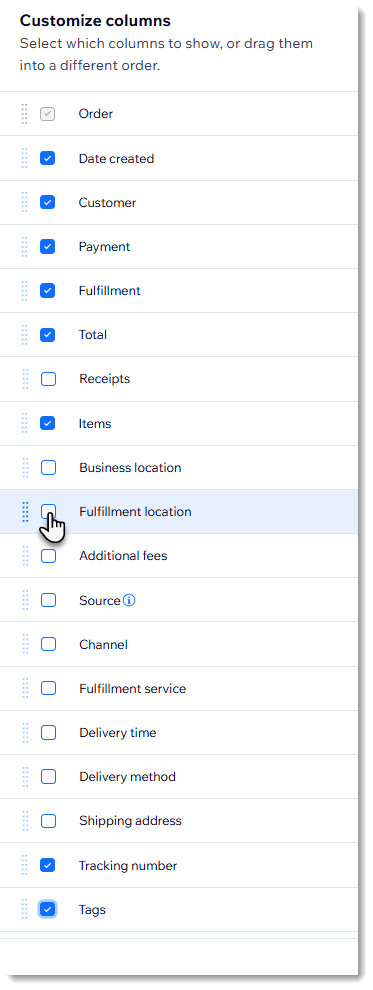Click the 'Customer' label
This screenshot has height=990, width=373.
click(107, 203)
